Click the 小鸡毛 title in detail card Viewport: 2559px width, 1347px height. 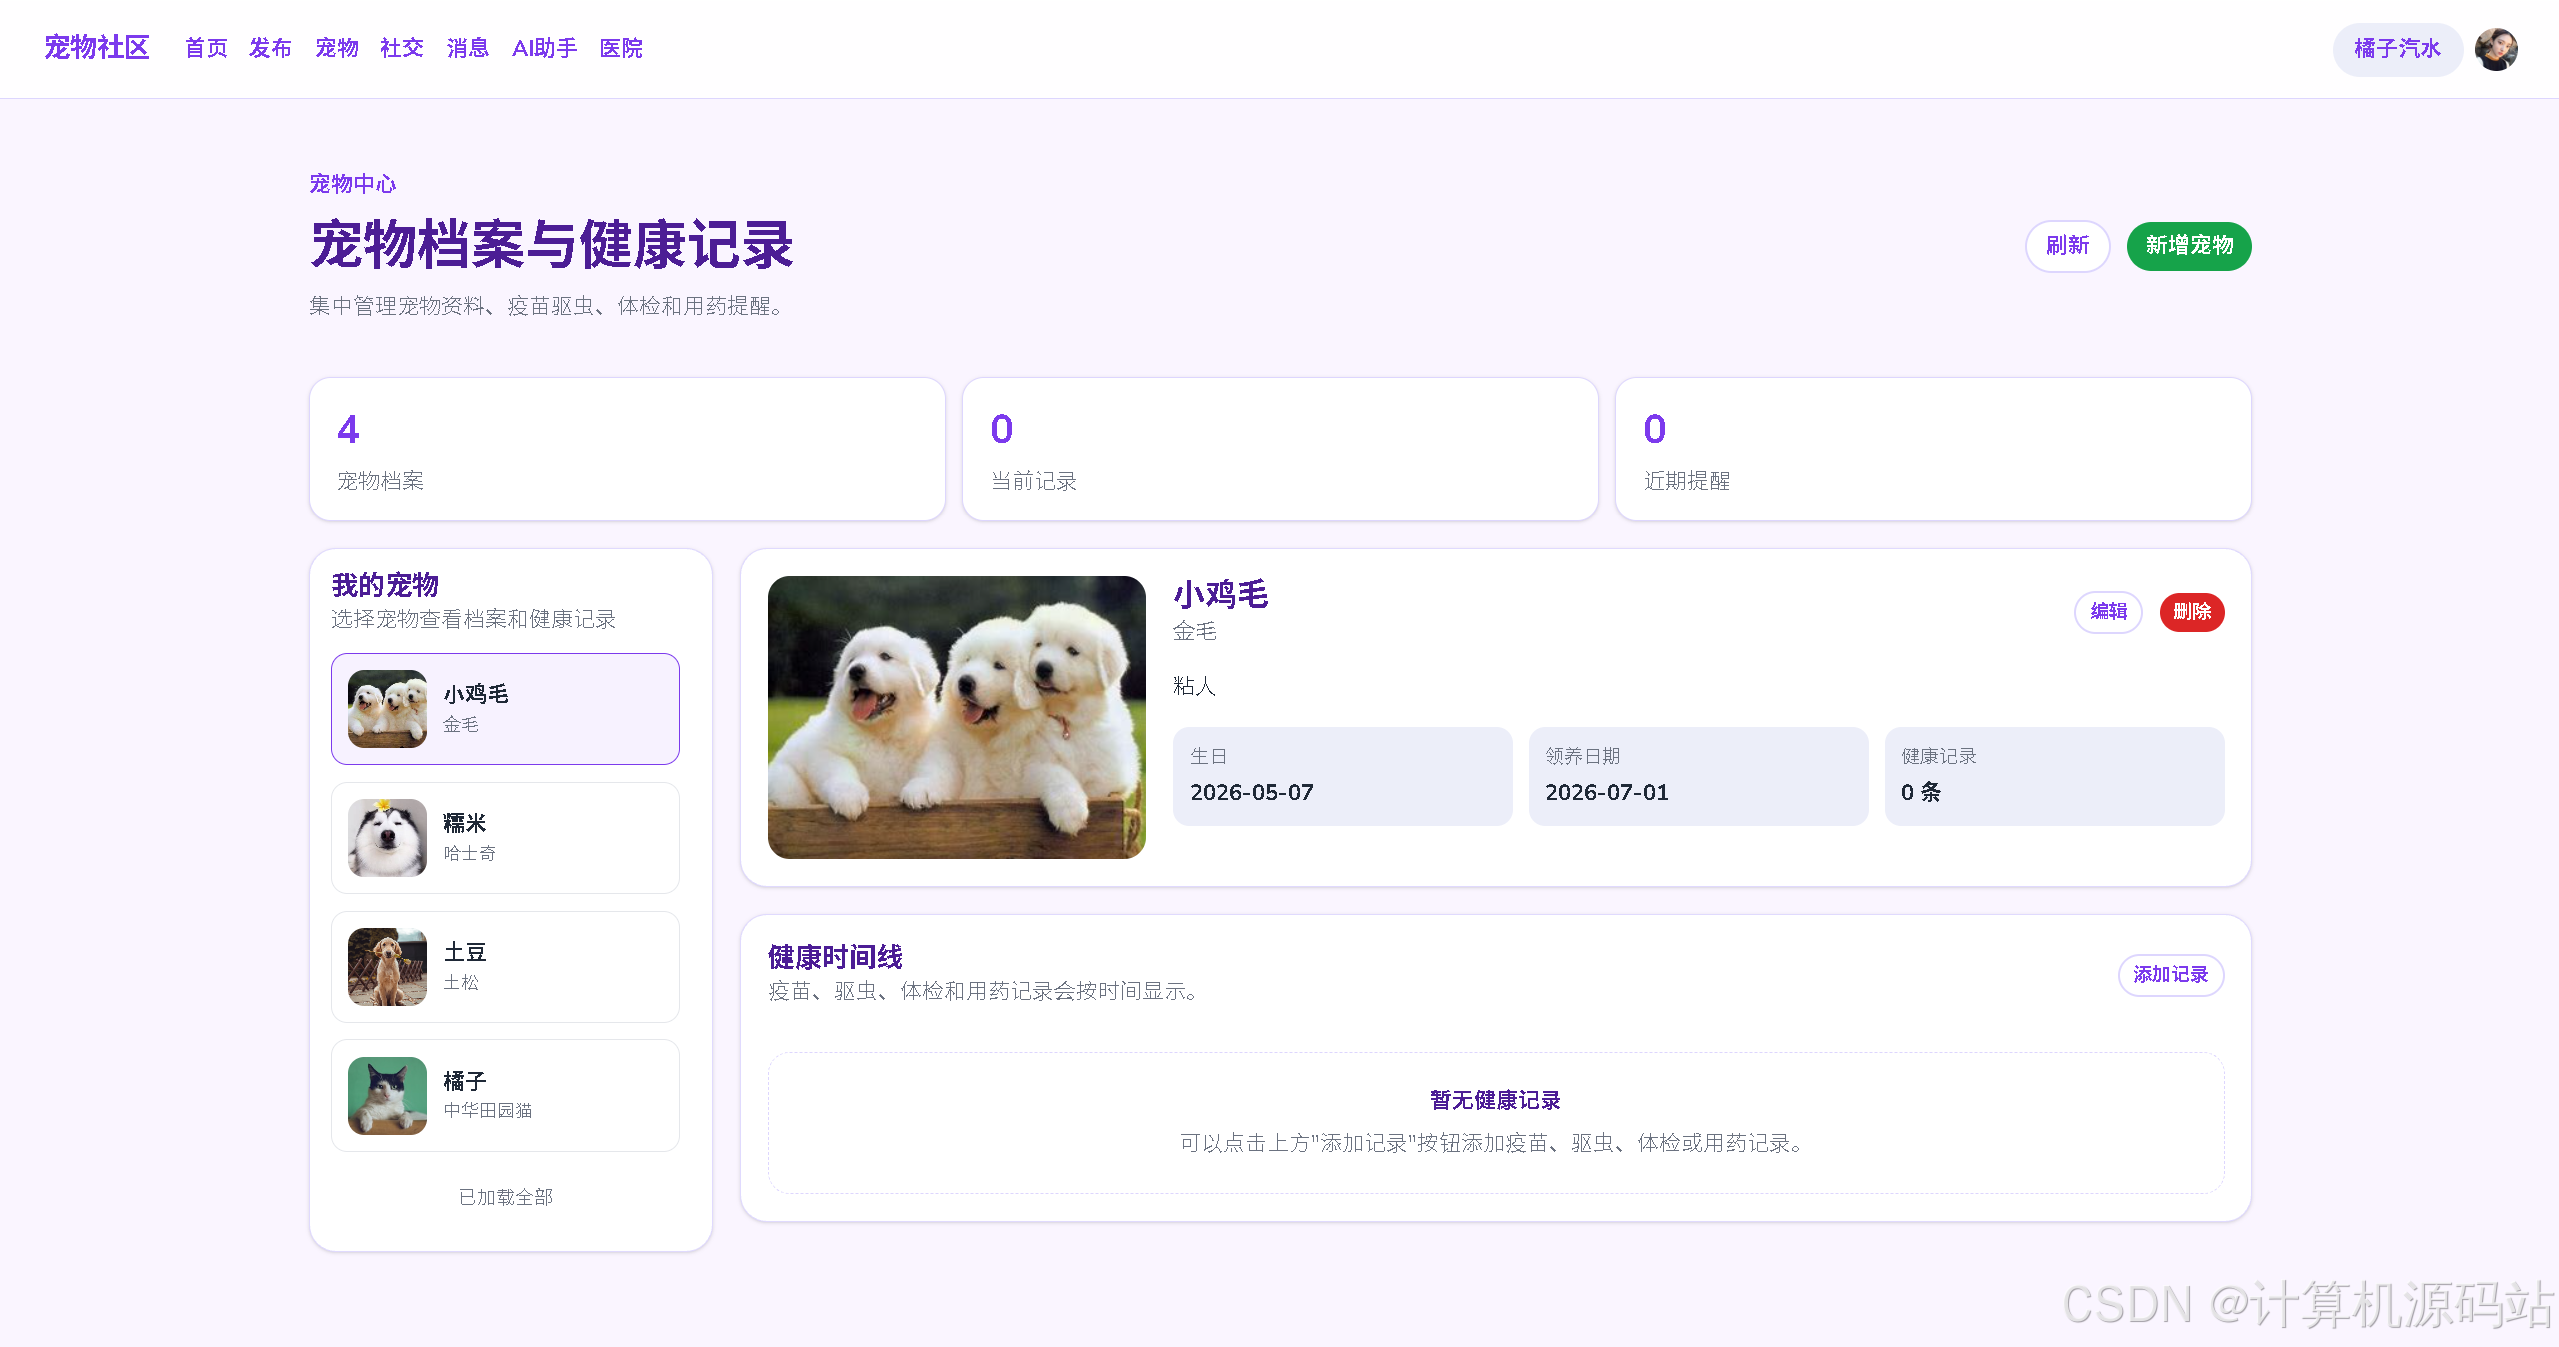[x=1220, y=594]
